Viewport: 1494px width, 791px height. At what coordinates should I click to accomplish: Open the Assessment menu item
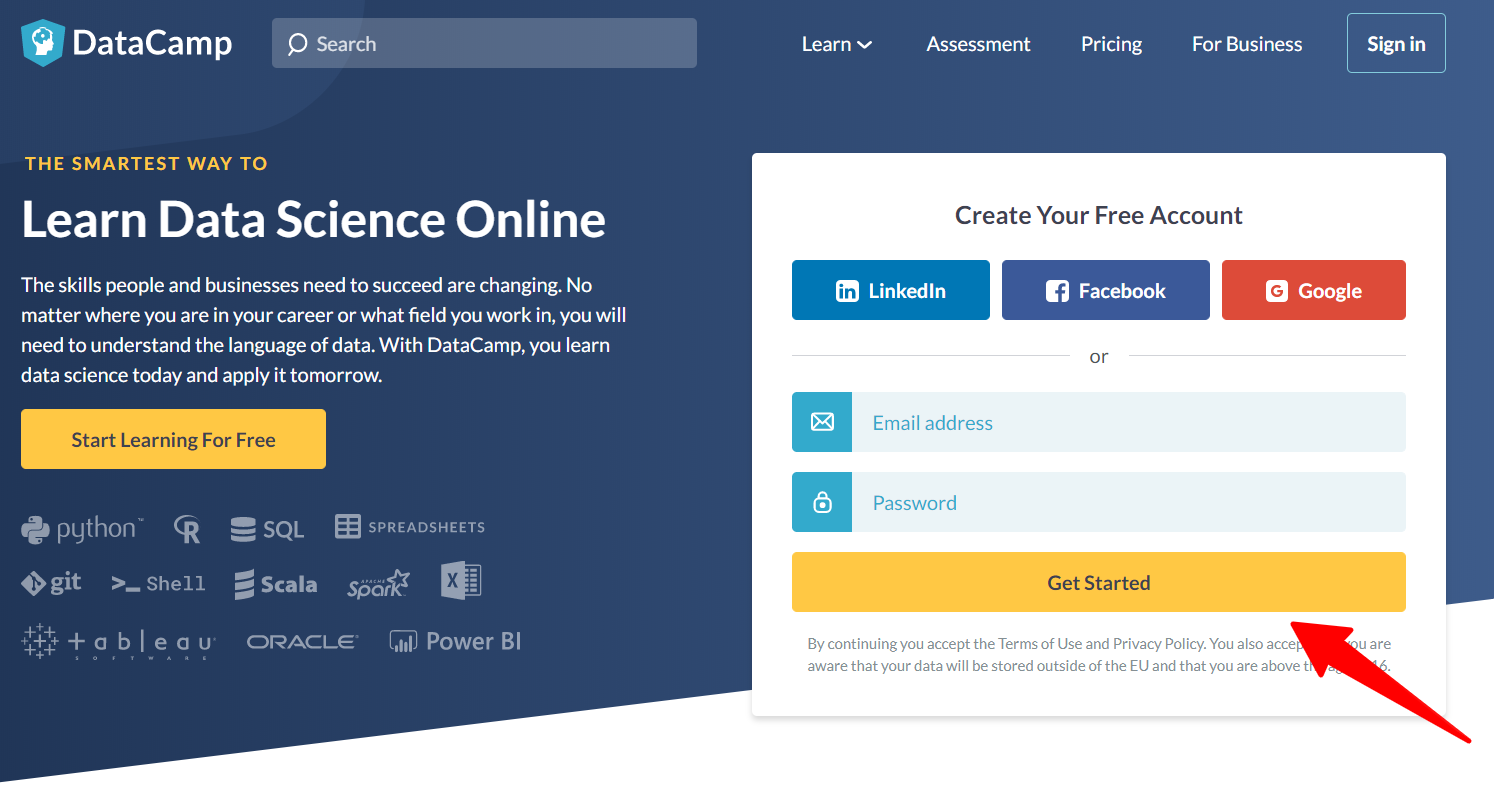coord(978,44)
